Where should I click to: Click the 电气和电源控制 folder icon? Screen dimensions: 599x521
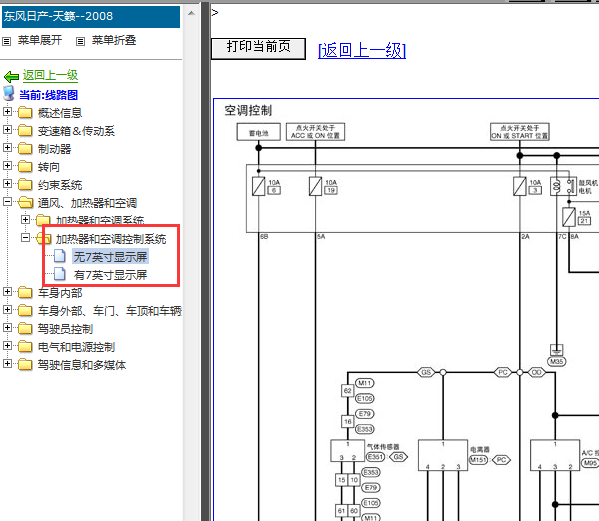point(25,346)
